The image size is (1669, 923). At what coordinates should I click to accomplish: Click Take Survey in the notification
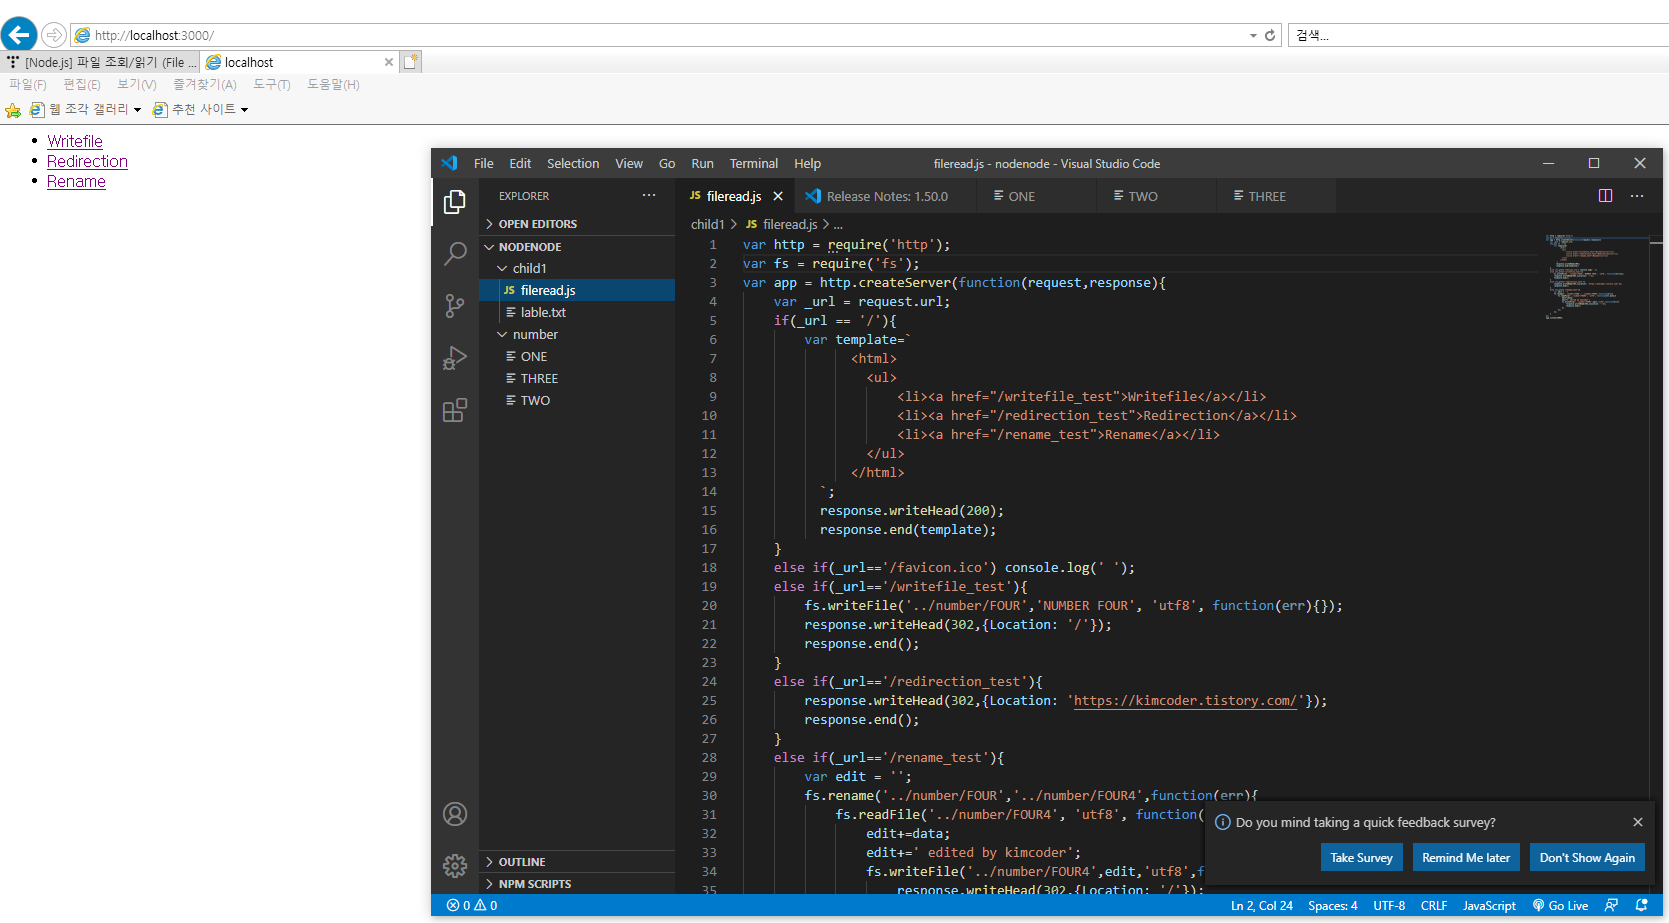tap(1361, 857)
